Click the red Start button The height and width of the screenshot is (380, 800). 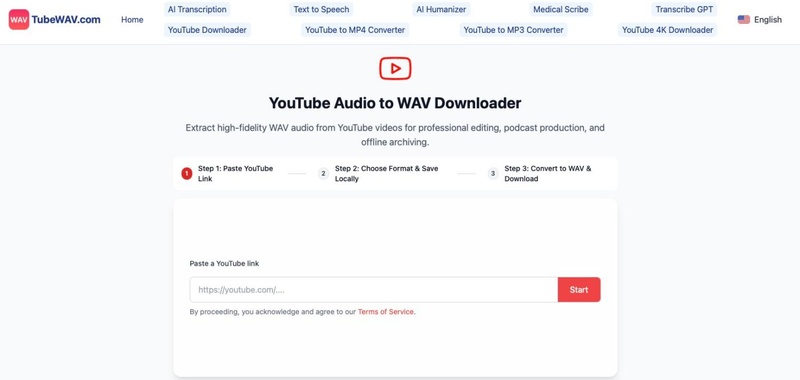click(x=579, y=290)
